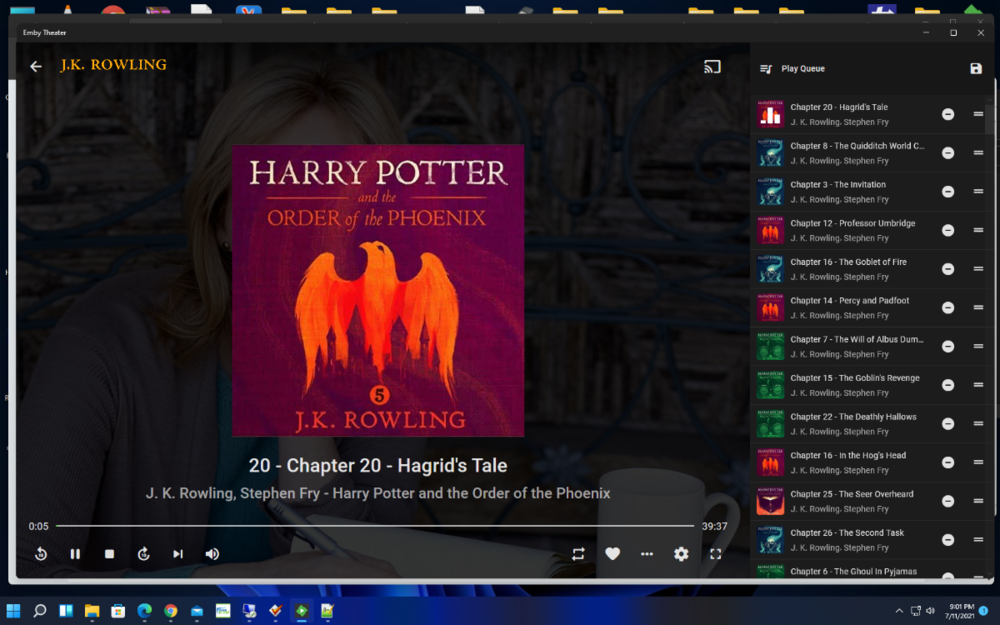Click drag handle for Chapter 20 - Hagrid's Tale
This screenshot has height=625, width=1000.
[x=978, y=114]
